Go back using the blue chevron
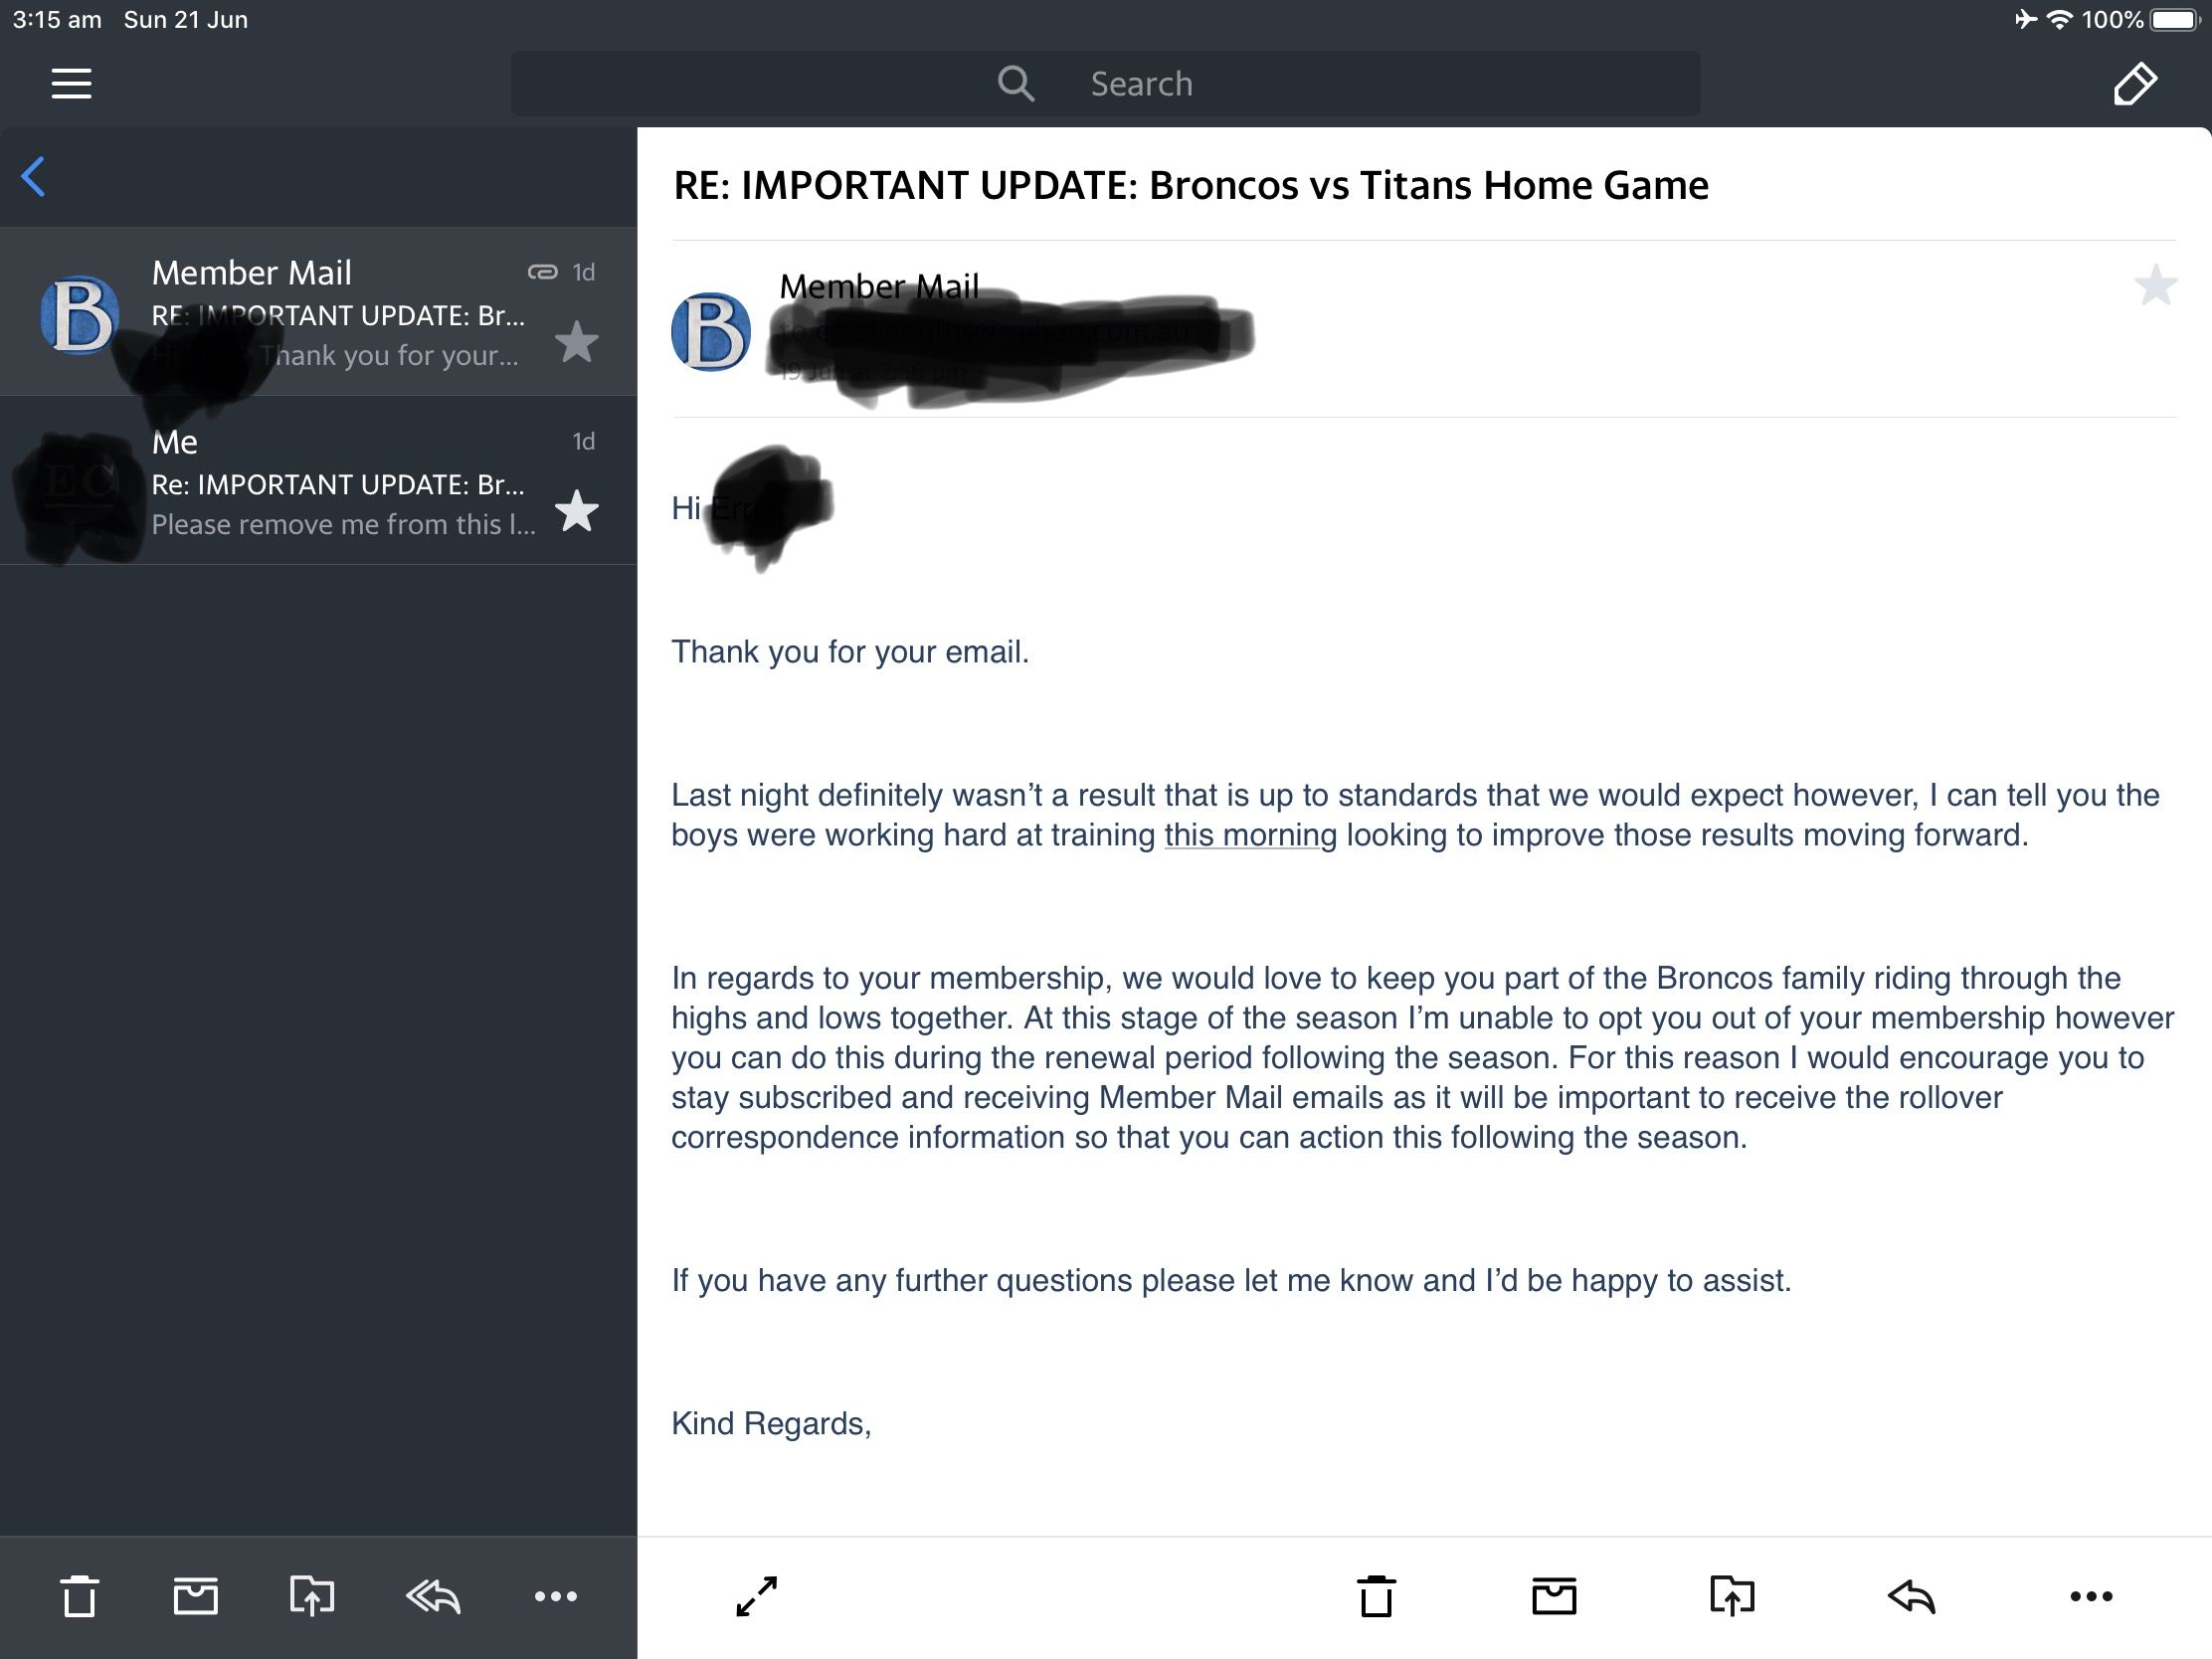This screenshot has height=1659, width=2212. pyautogui.click(x=33, y=177)
